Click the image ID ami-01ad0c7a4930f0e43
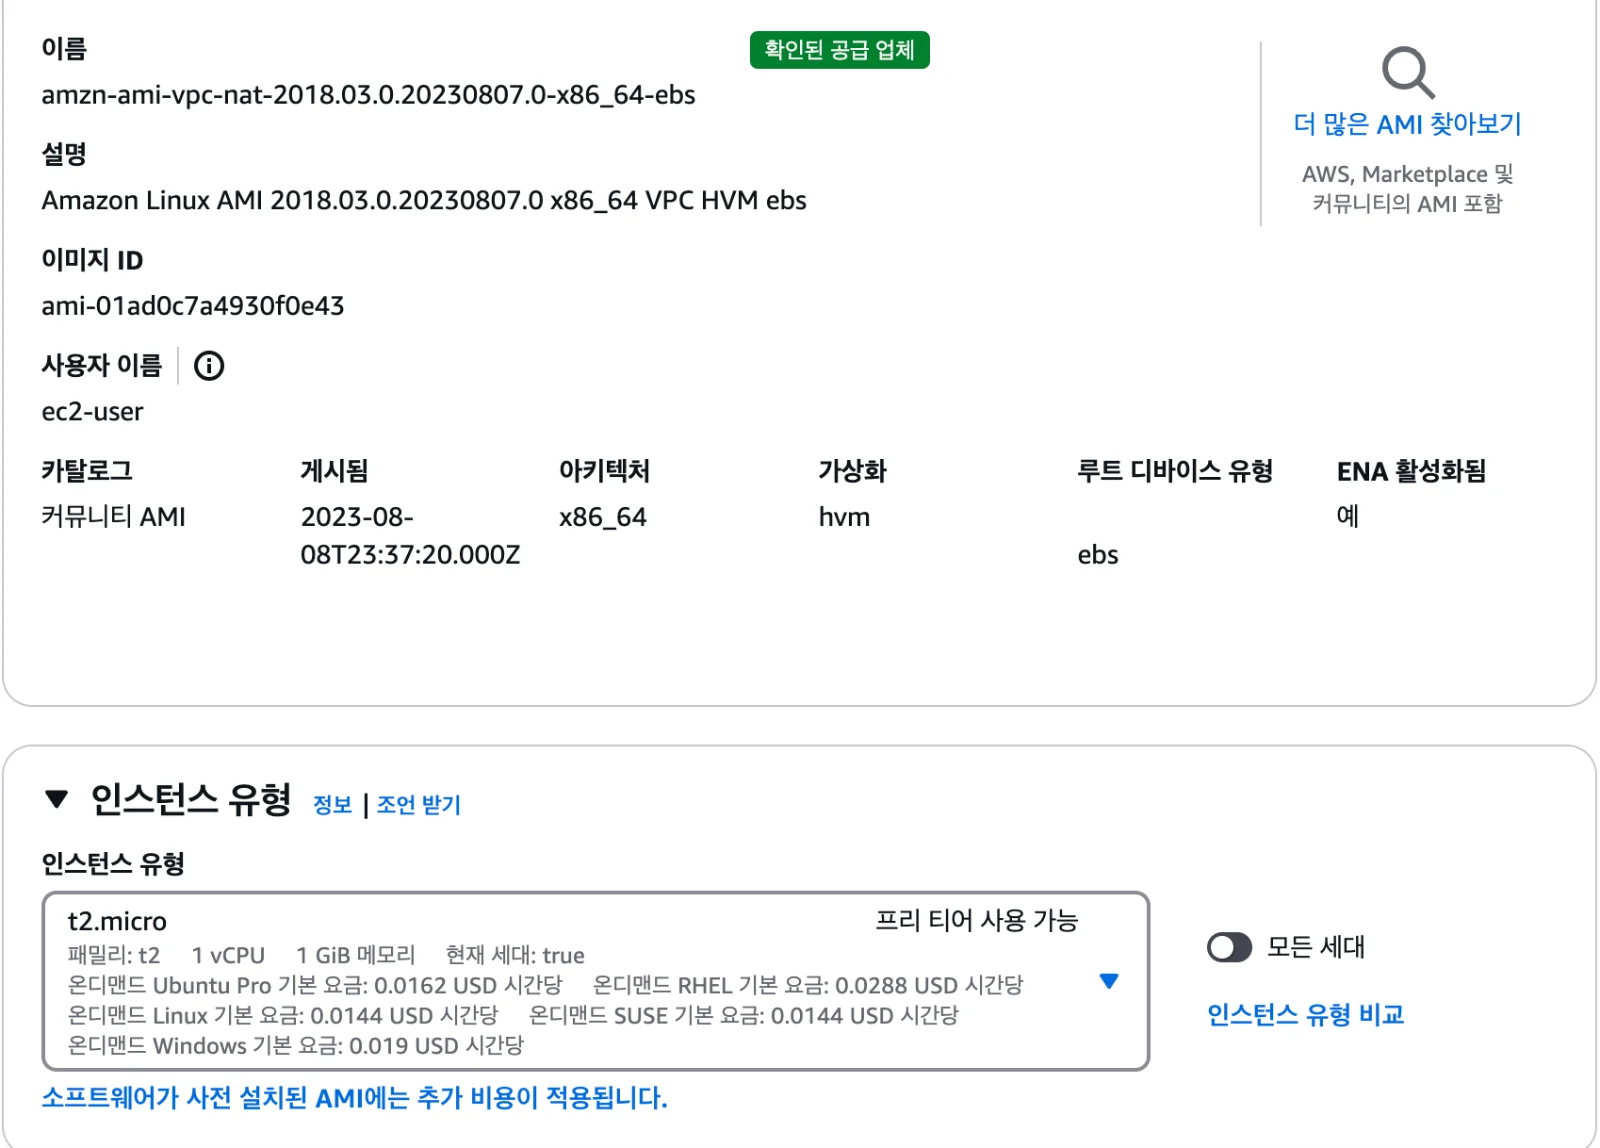1600x1148 pixels. pyautogui.click(x=193, y=306)
